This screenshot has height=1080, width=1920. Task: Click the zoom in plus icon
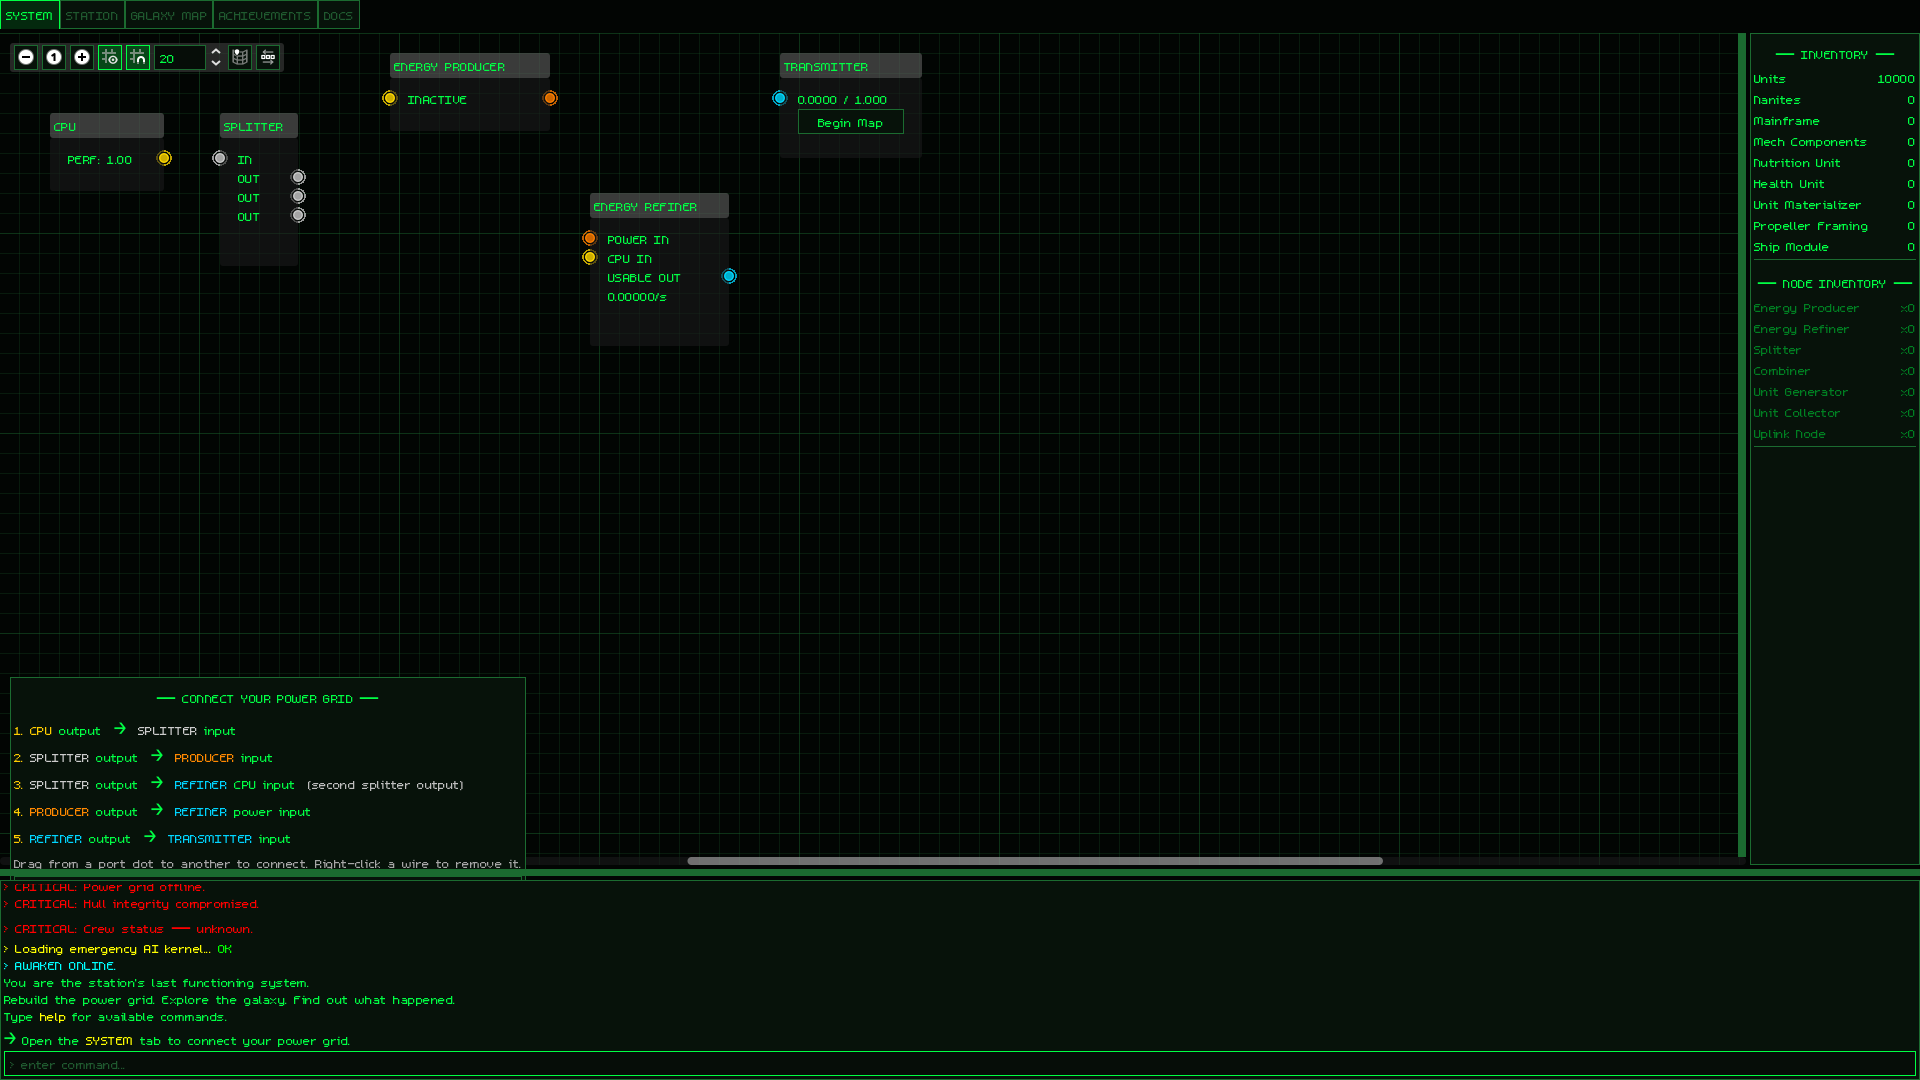click(x=82, y=58)
